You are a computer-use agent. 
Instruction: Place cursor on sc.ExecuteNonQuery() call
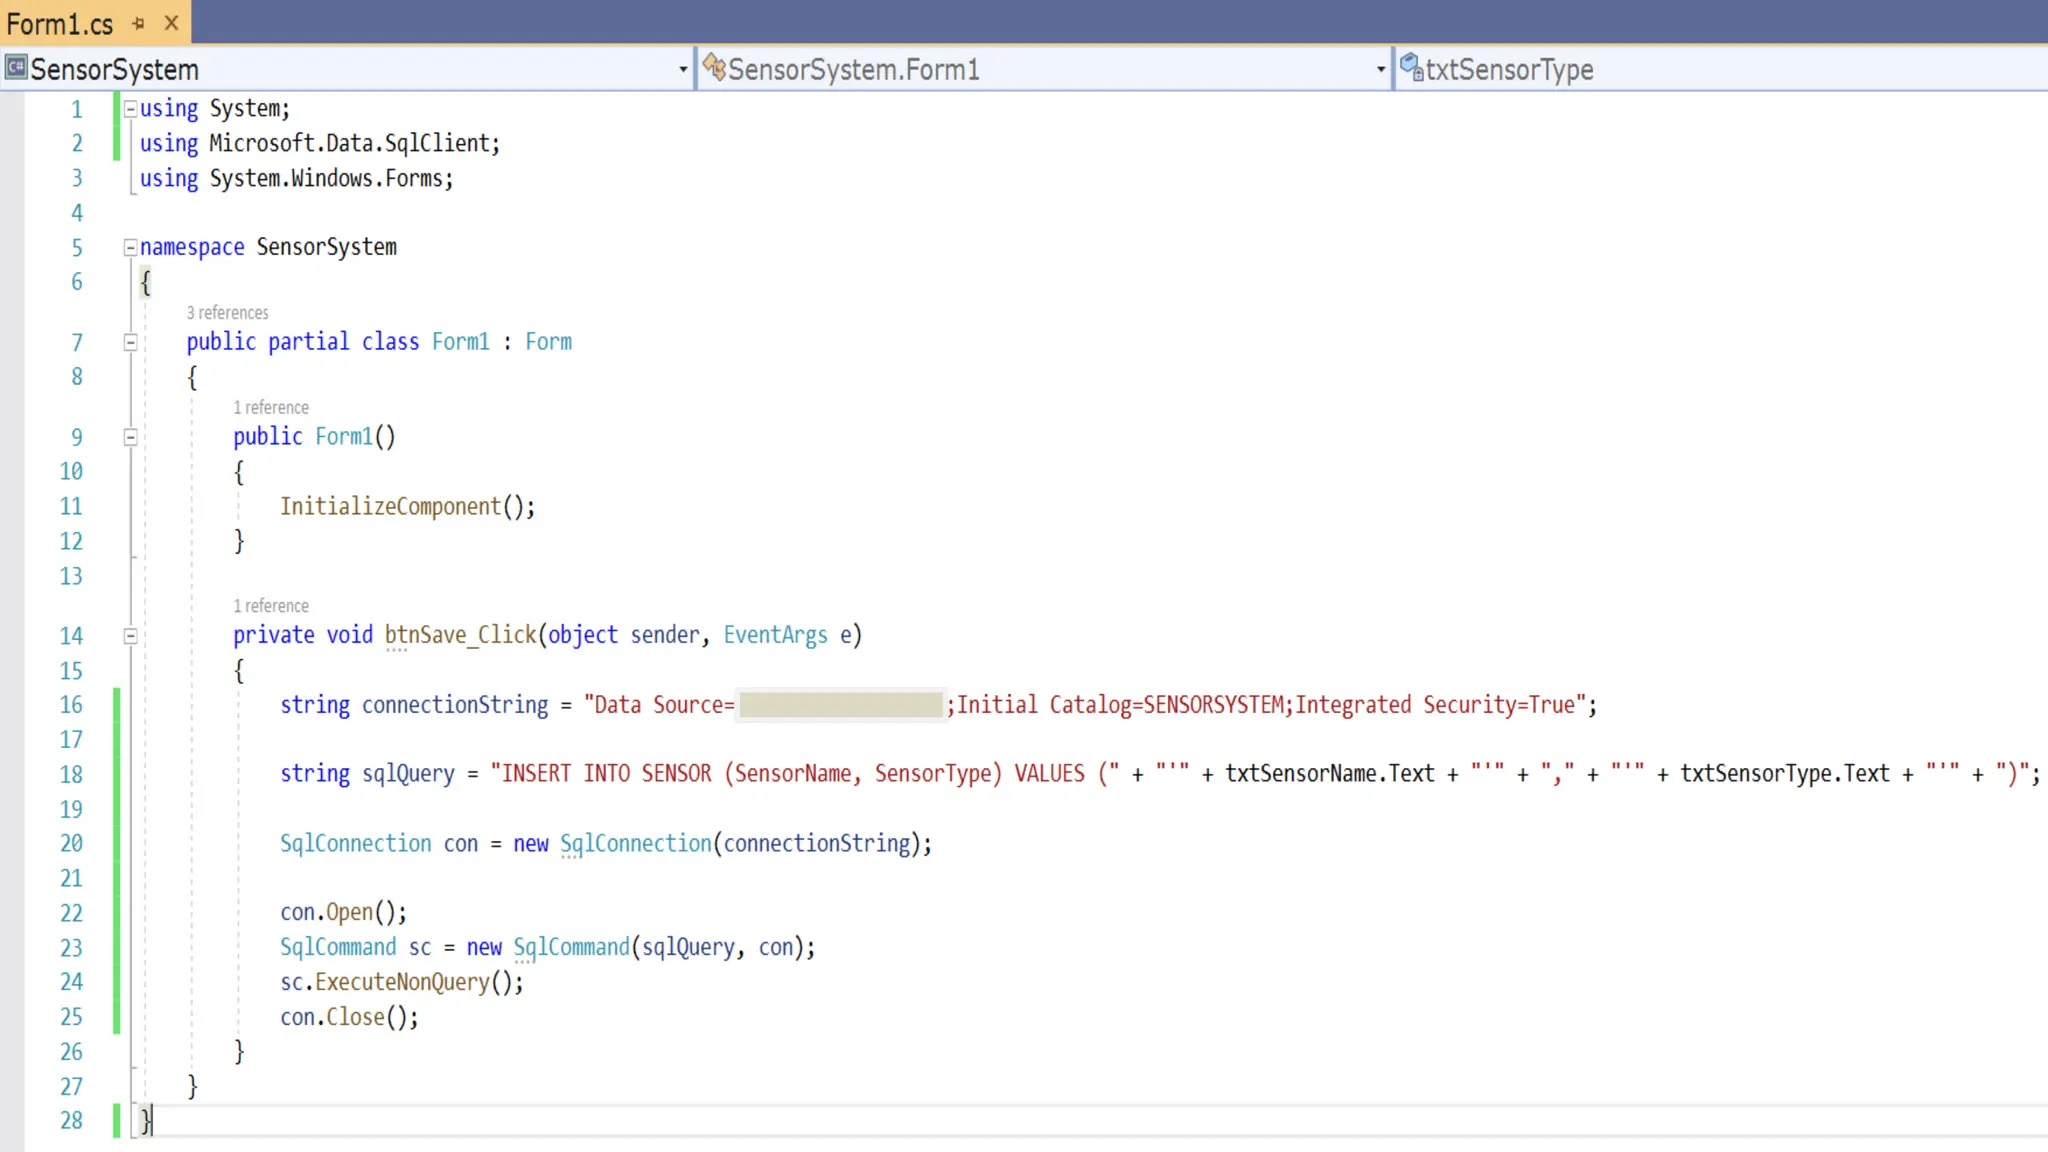[401, 983]
